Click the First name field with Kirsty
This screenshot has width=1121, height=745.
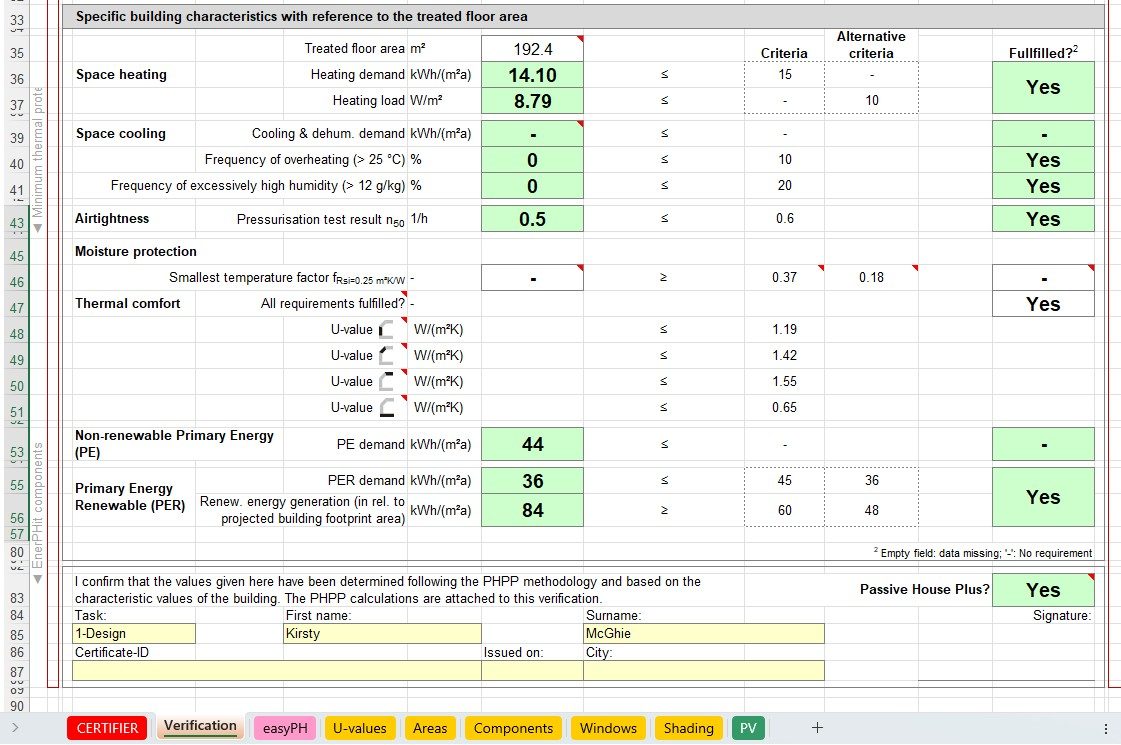(382, 633)
